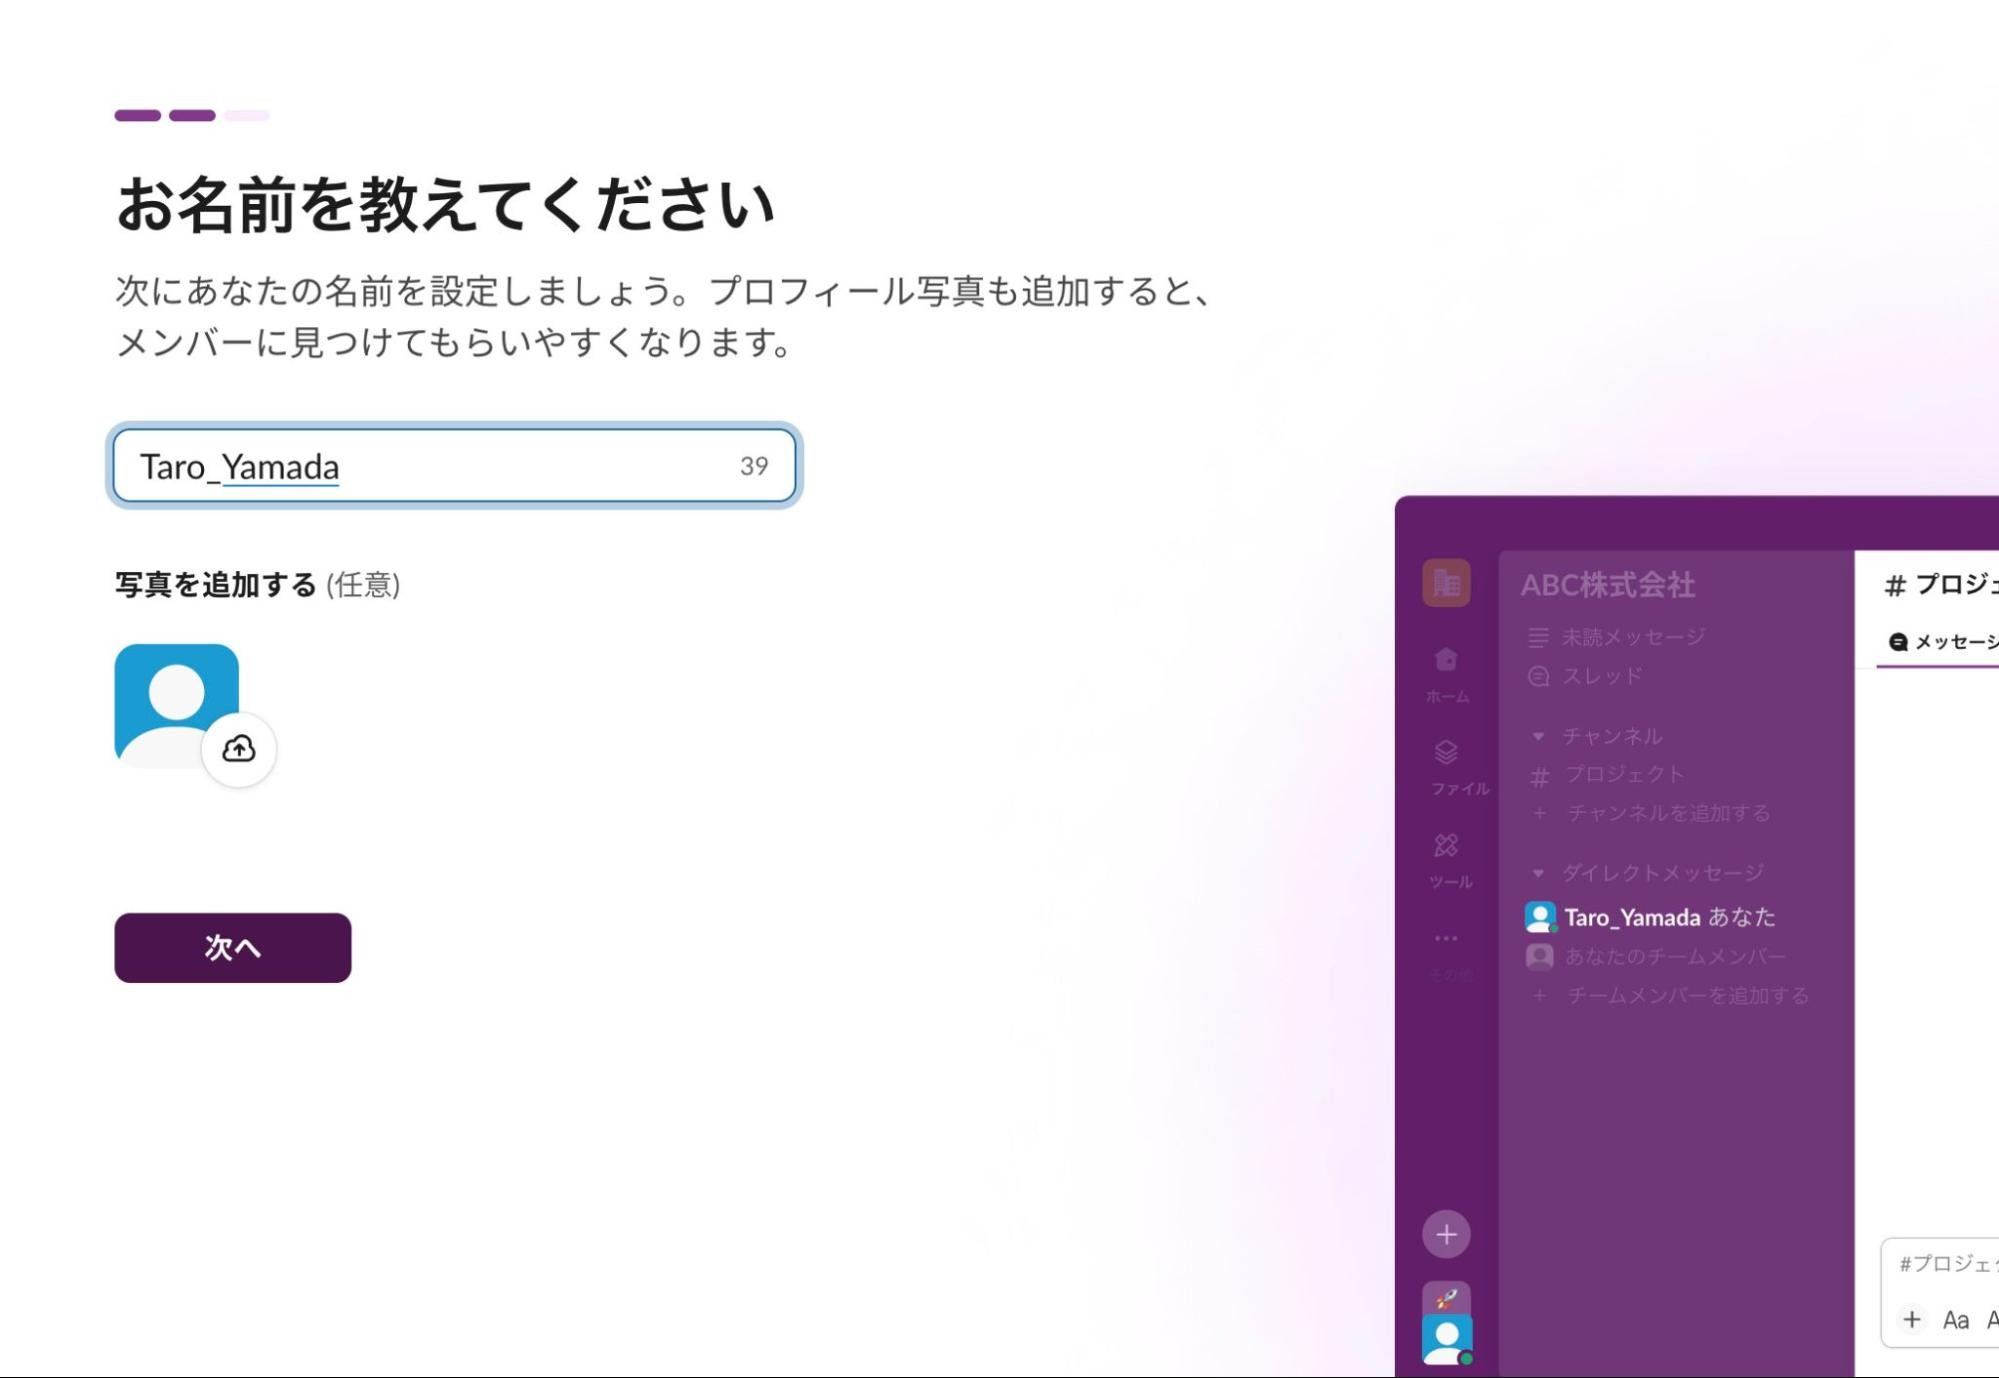
Task: Select あなたのチームメンバー entry
Action: pyautogui.click(x=1656, y=957)
